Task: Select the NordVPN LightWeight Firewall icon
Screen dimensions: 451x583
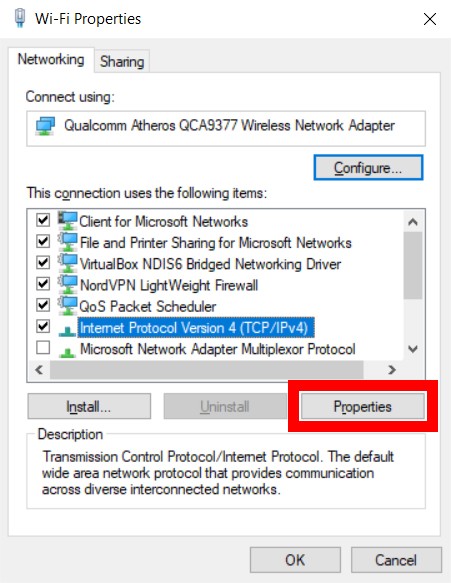Action: pyautogui.click(x=68, y=285)
